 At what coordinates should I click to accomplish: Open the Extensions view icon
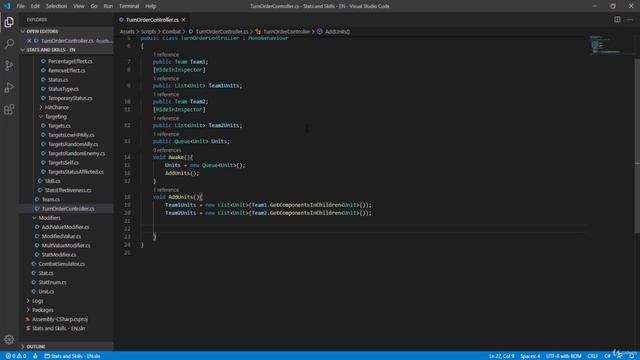[9, 109]
